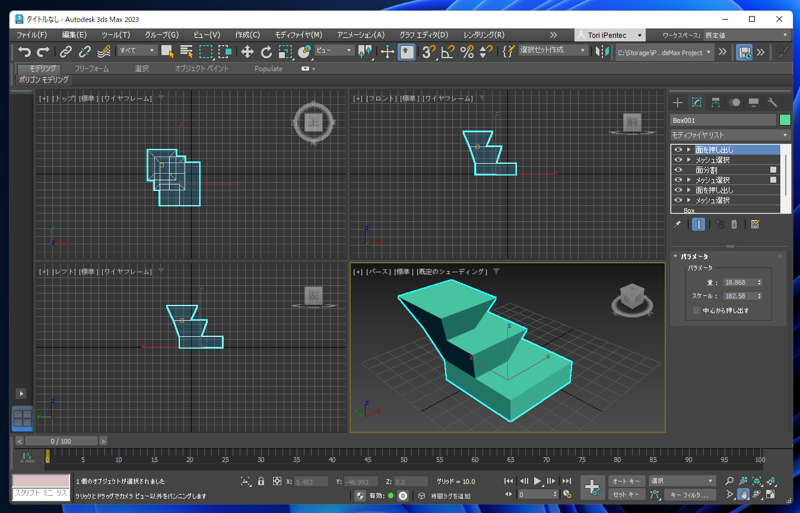
Task: Toggle 3D Snaps icon
Action: [429, 52]
